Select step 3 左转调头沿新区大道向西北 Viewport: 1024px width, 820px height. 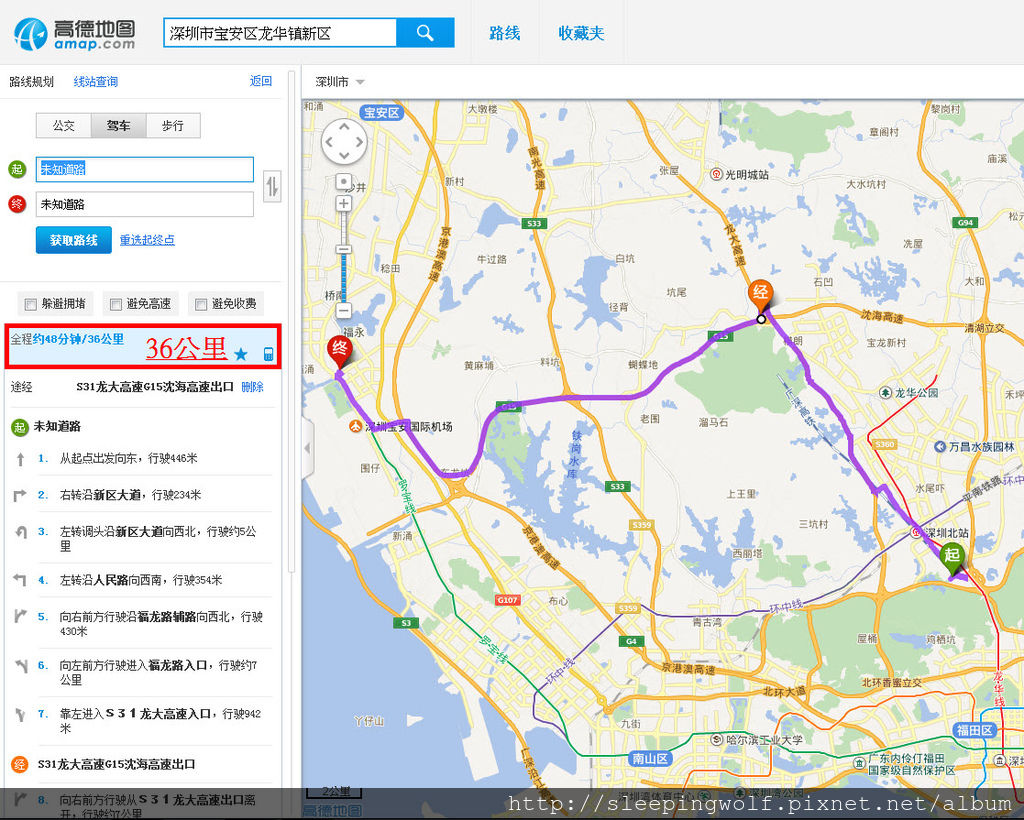click(x=142, y=539)
